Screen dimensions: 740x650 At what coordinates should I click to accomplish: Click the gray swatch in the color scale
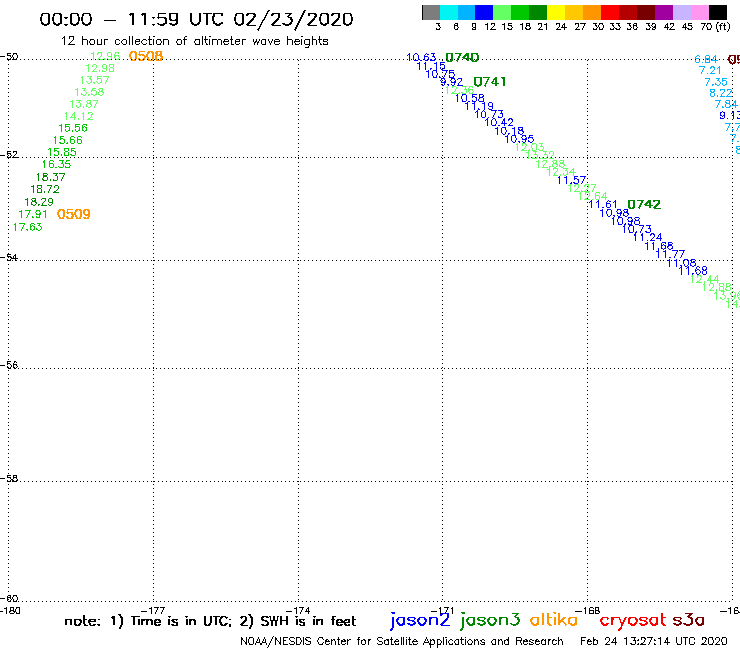tap(431, 13)
